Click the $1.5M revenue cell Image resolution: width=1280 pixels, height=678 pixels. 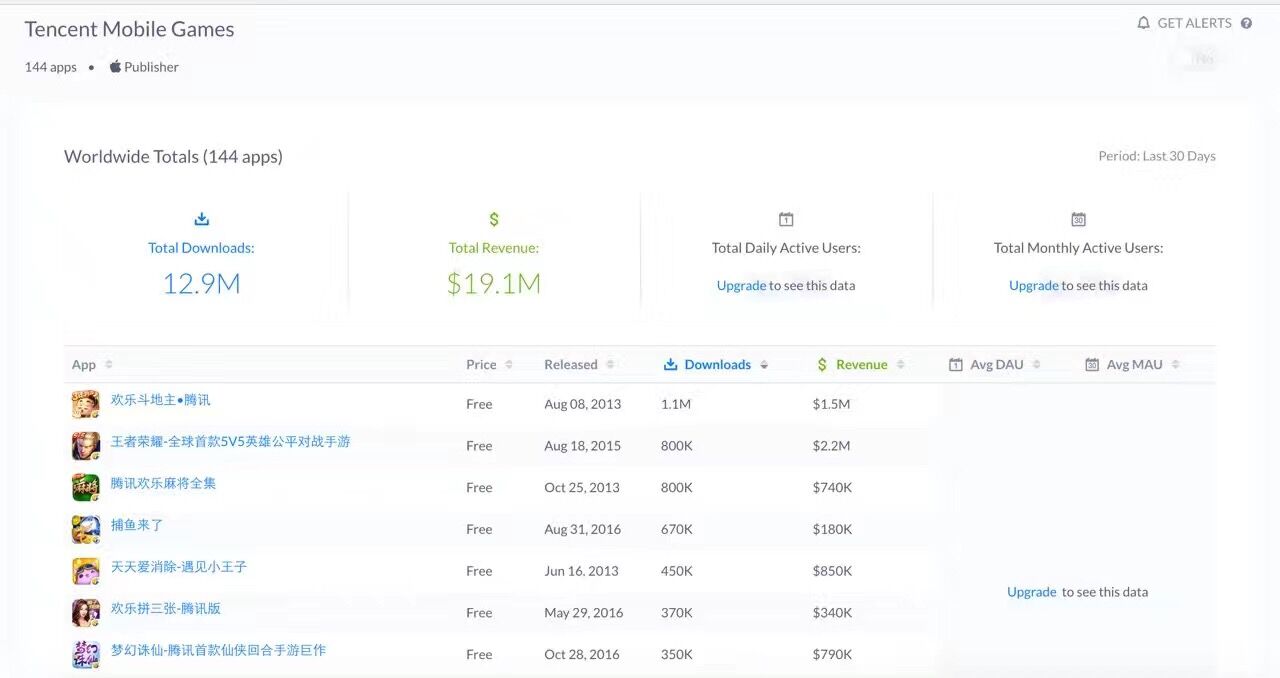(831, 404)
